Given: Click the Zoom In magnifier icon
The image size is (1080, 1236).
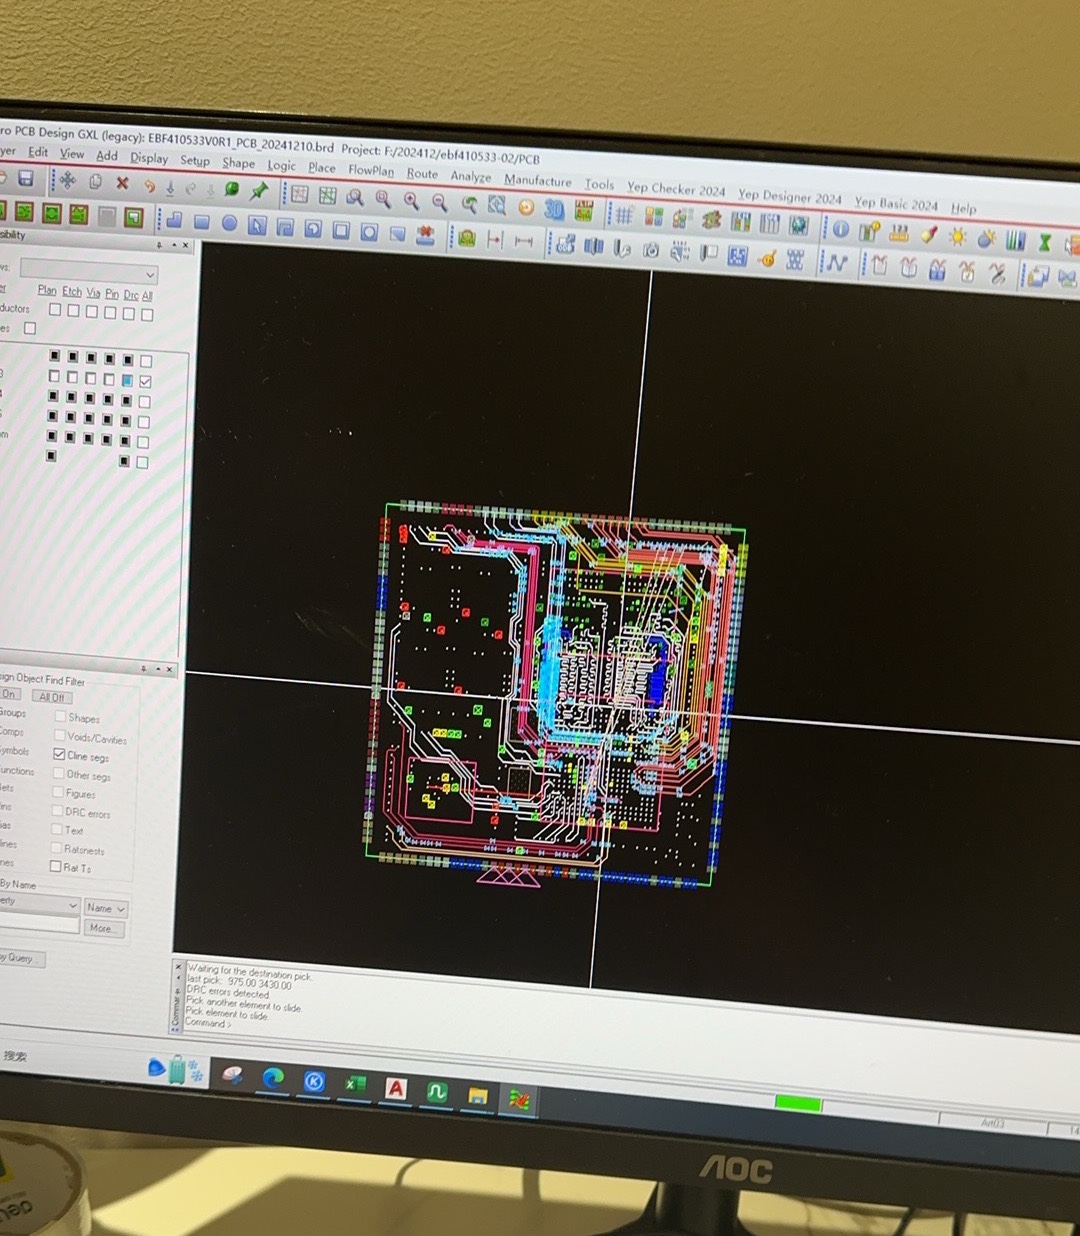Looking at the screenshot, I should pos(411,200).
